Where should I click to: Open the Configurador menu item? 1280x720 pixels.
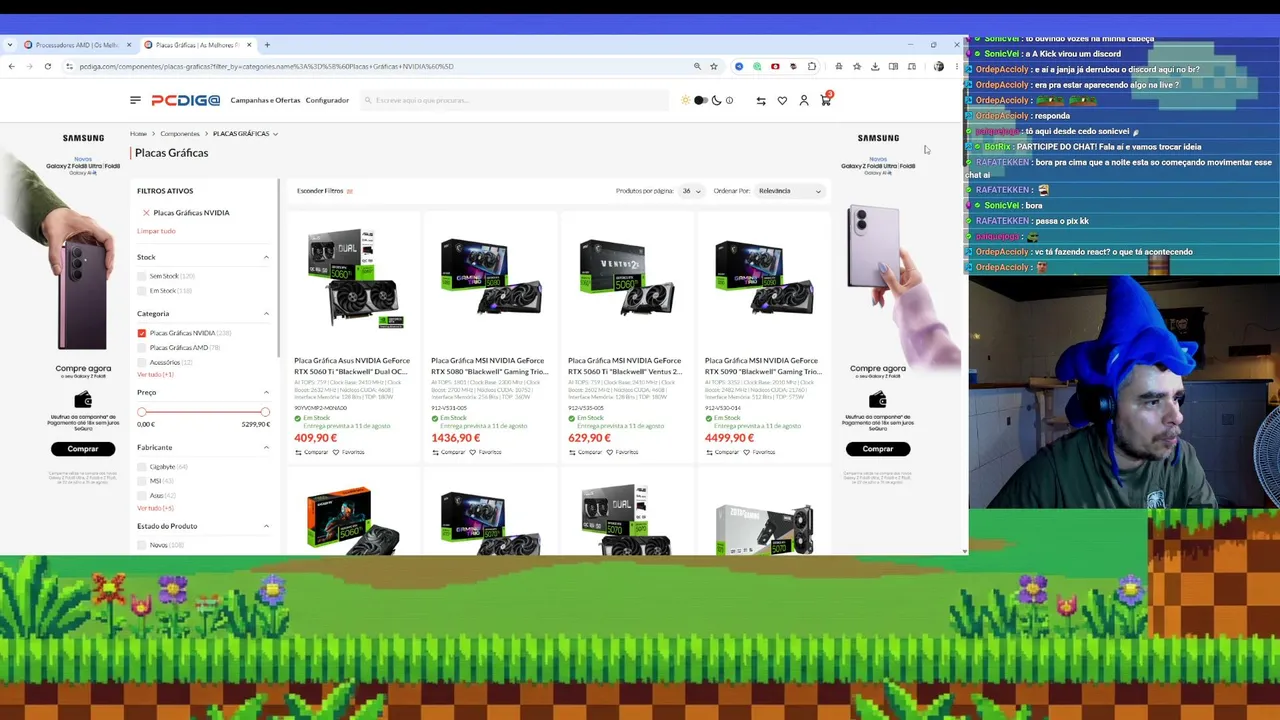point(327,100)
